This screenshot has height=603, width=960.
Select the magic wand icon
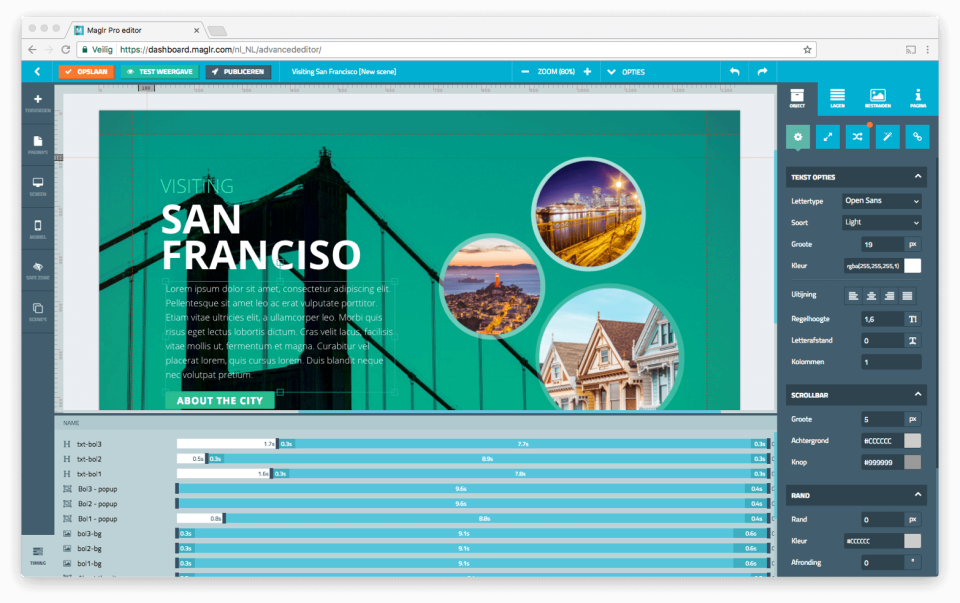pos(887,137)
